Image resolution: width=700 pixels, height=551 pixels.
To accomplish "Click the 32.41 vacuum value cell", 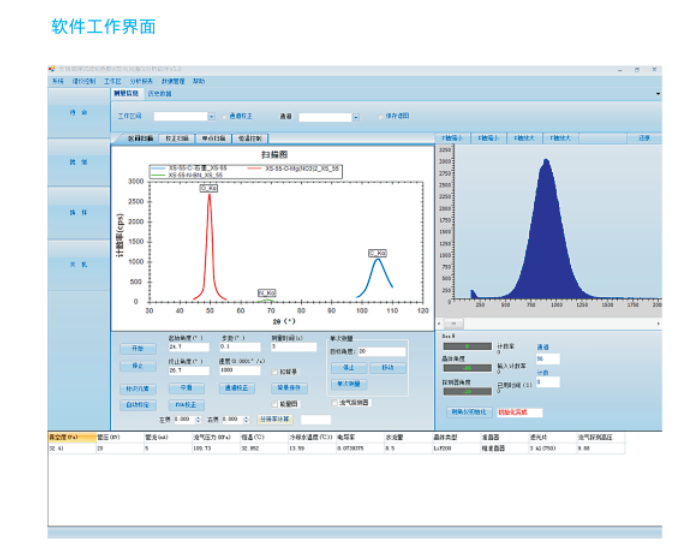I will click(x=72, y=448).
